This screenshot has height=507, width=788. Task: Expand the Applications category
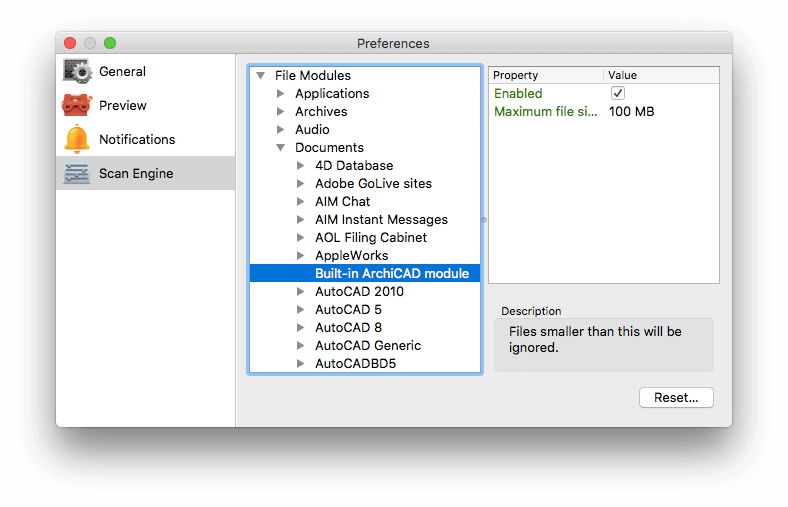[x=281, y=93]
